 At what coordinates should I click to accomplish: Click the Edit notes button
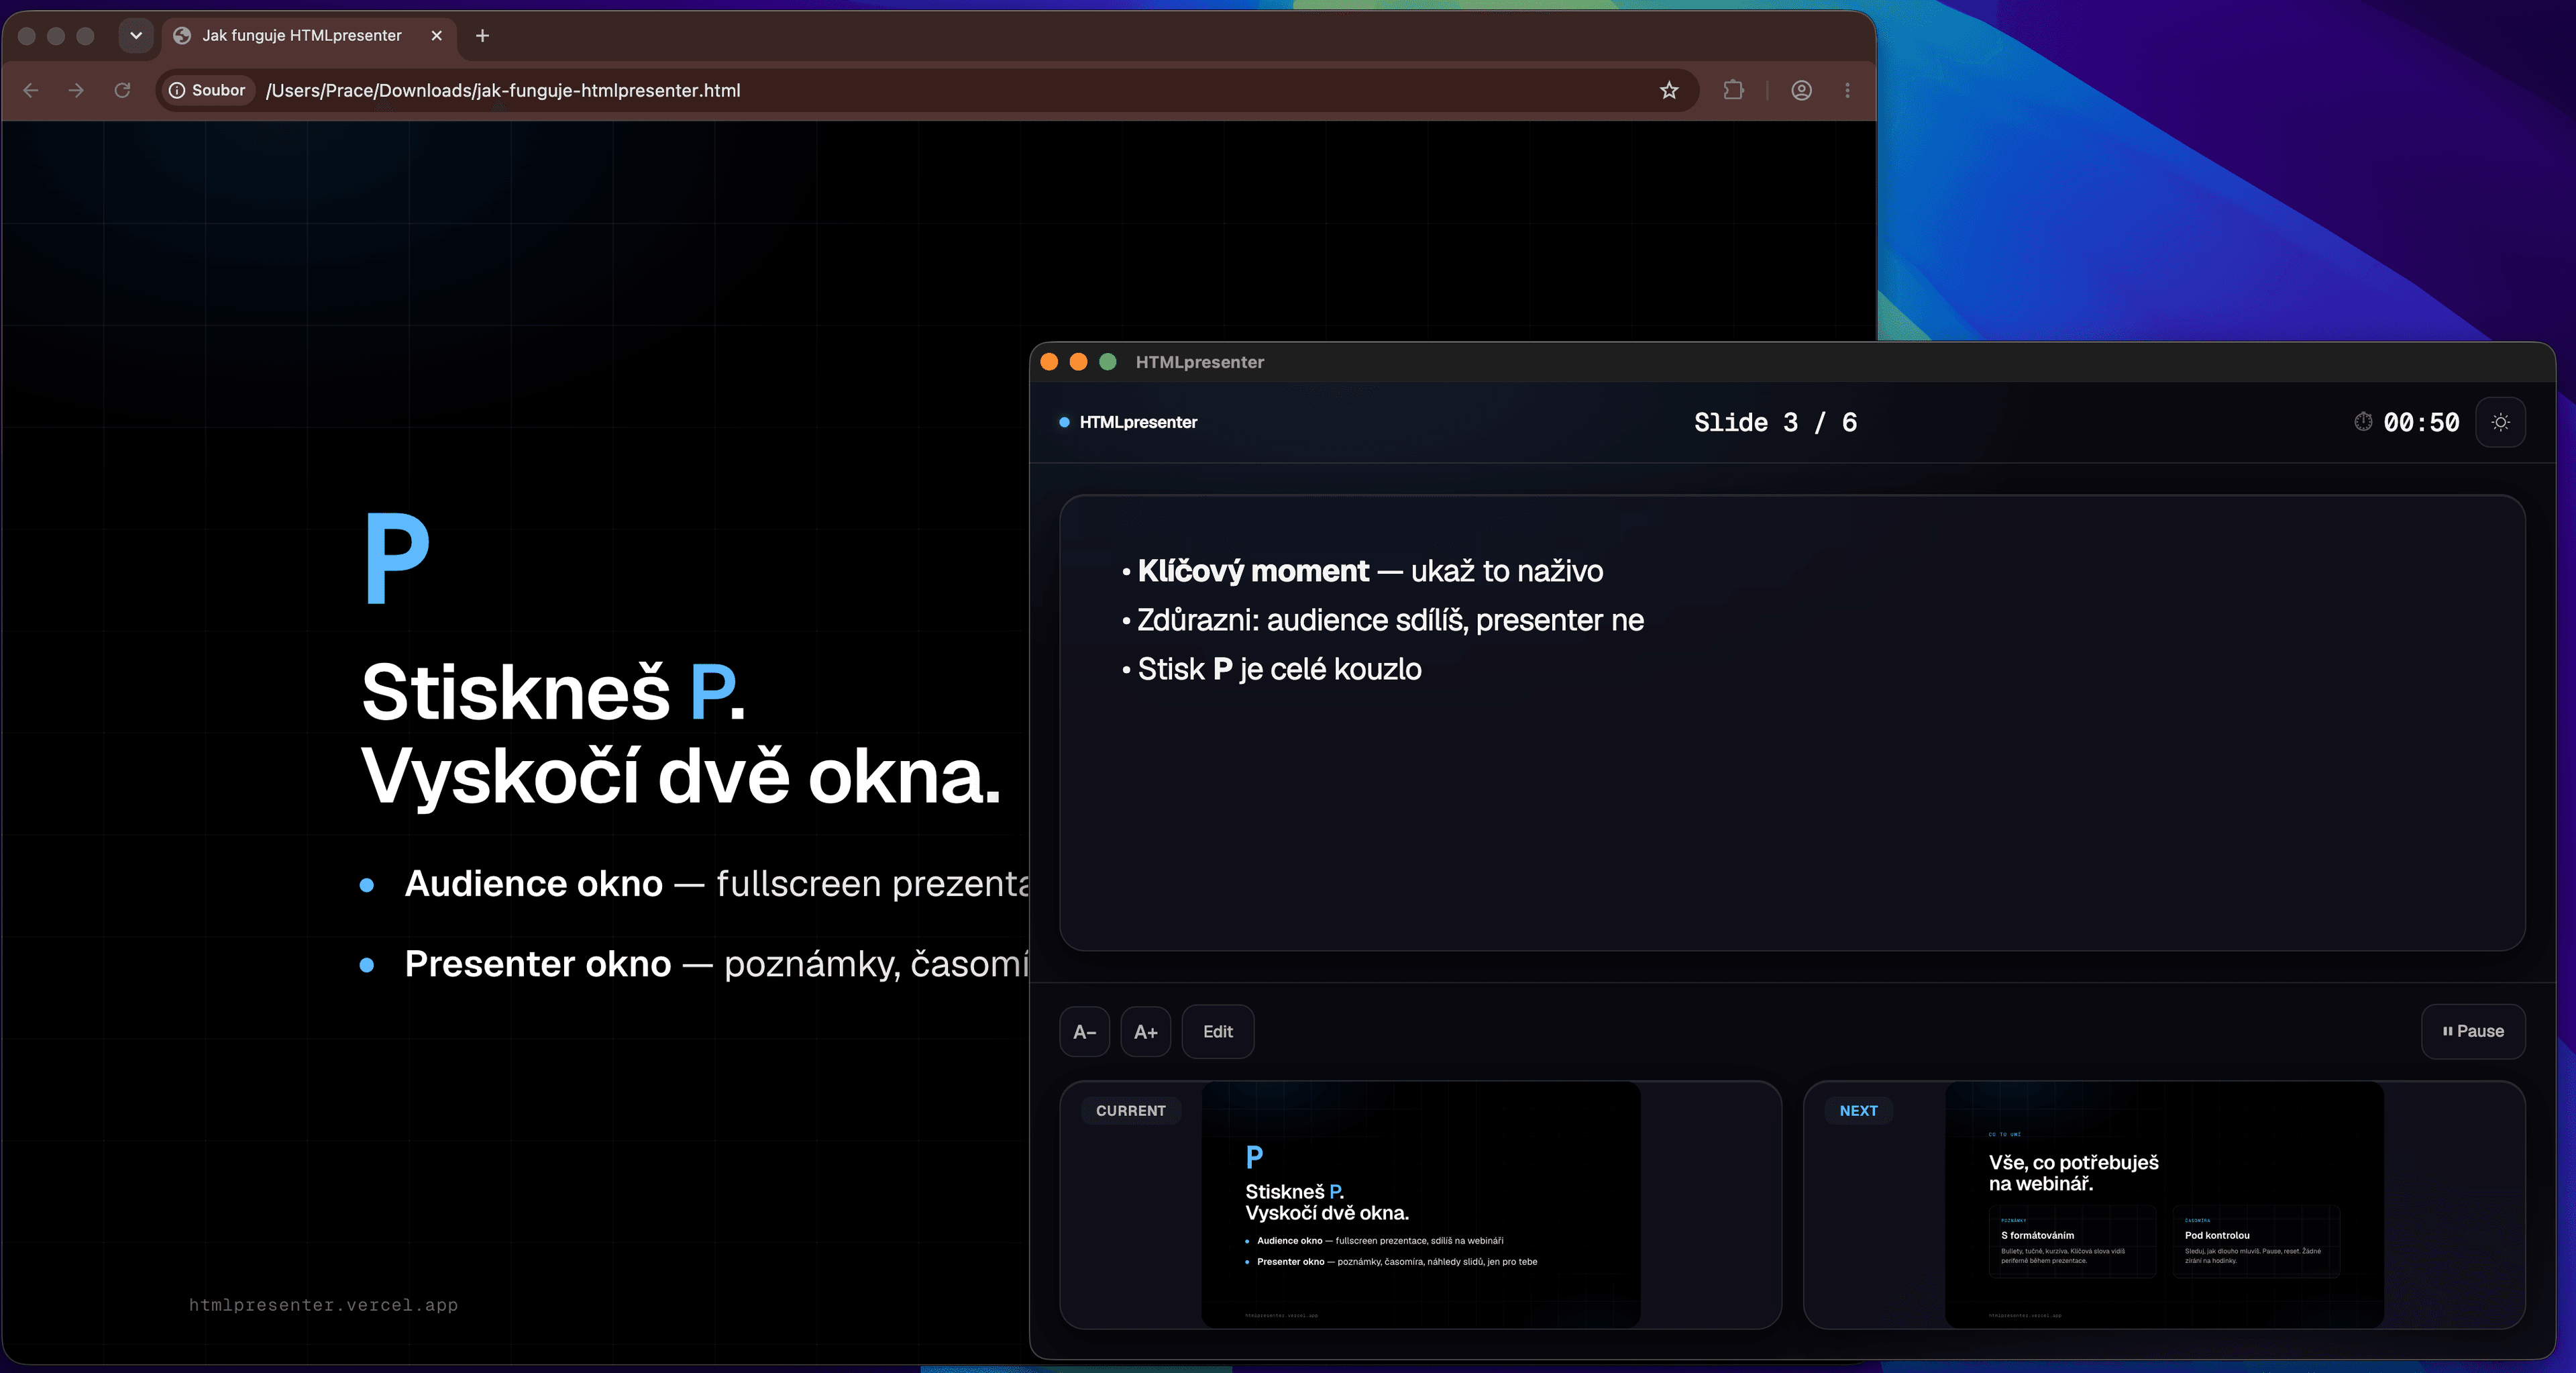[x=1218, y=1031]
